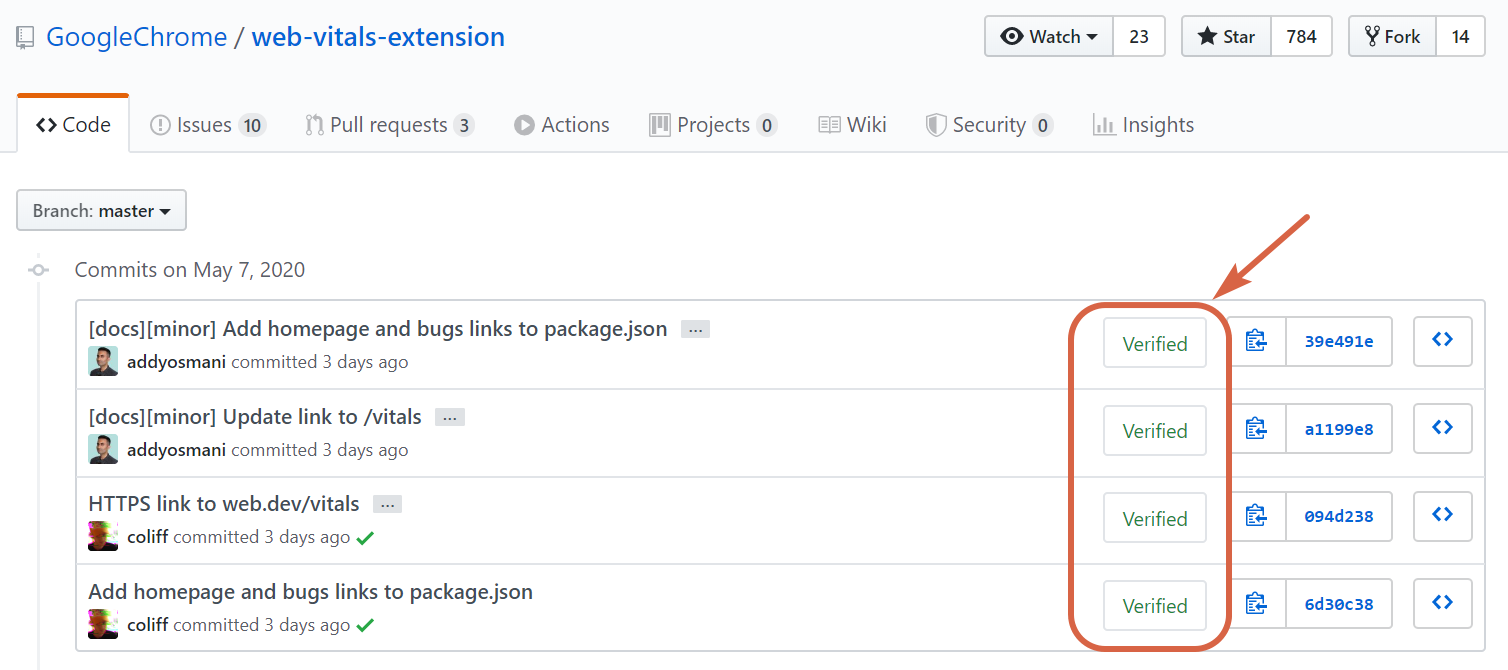Fork the repository
This screenshot has width=1508, height=670.
[x=1392, y=36]
